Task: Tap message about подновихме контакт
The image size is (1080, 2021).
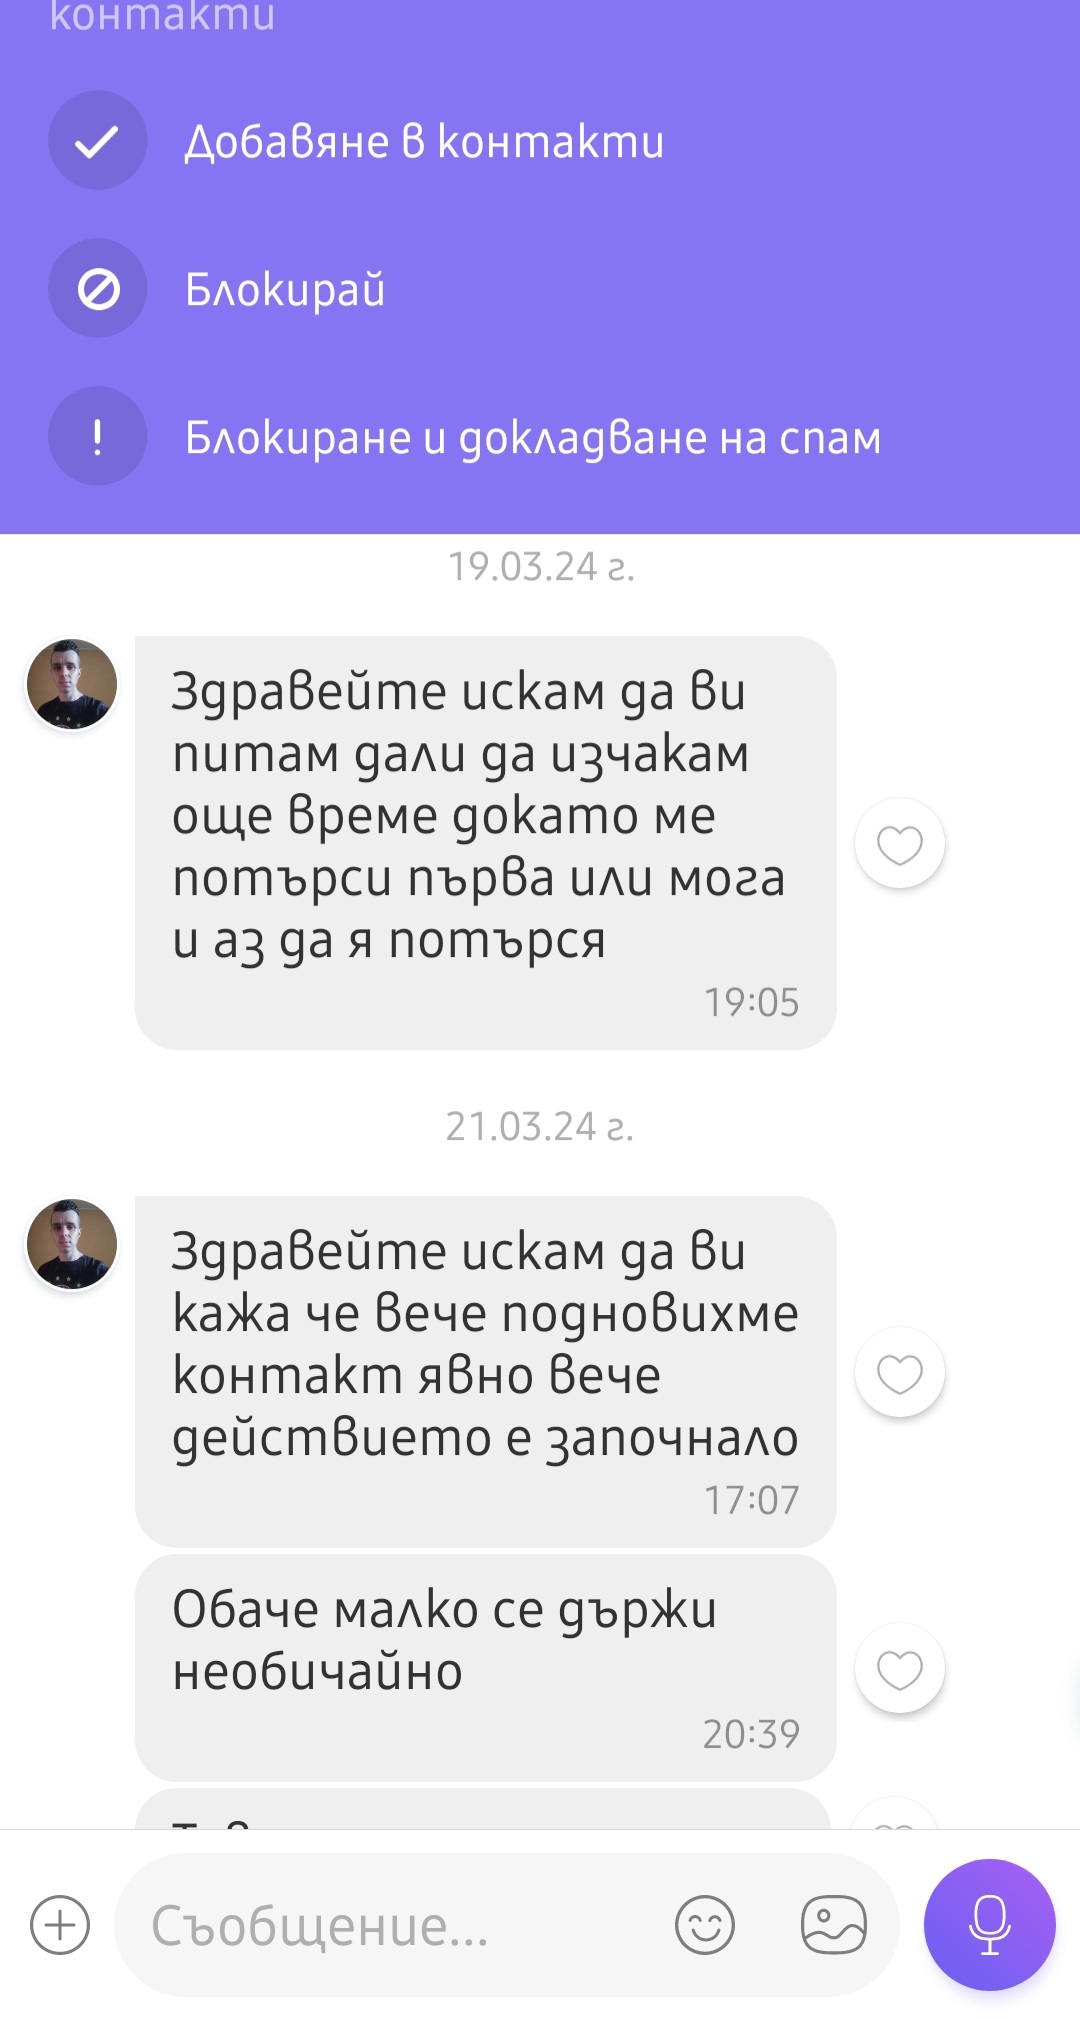Action: click(x=486, y=1372)
